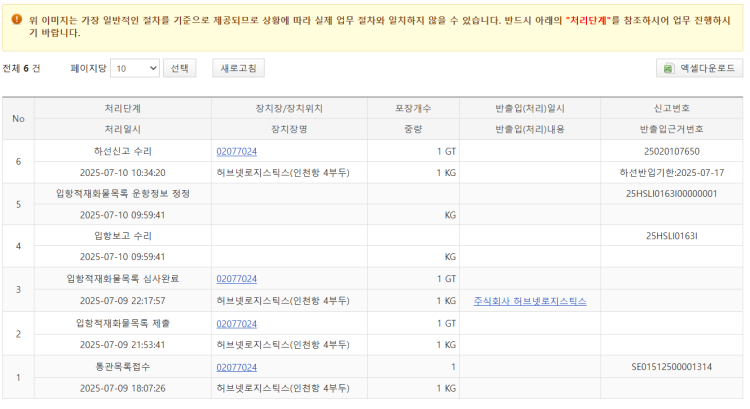Click the 엑셀다운로드 button label
Image resolution: width=750 pixels, height=409 pixels.
tap(707, 68)
